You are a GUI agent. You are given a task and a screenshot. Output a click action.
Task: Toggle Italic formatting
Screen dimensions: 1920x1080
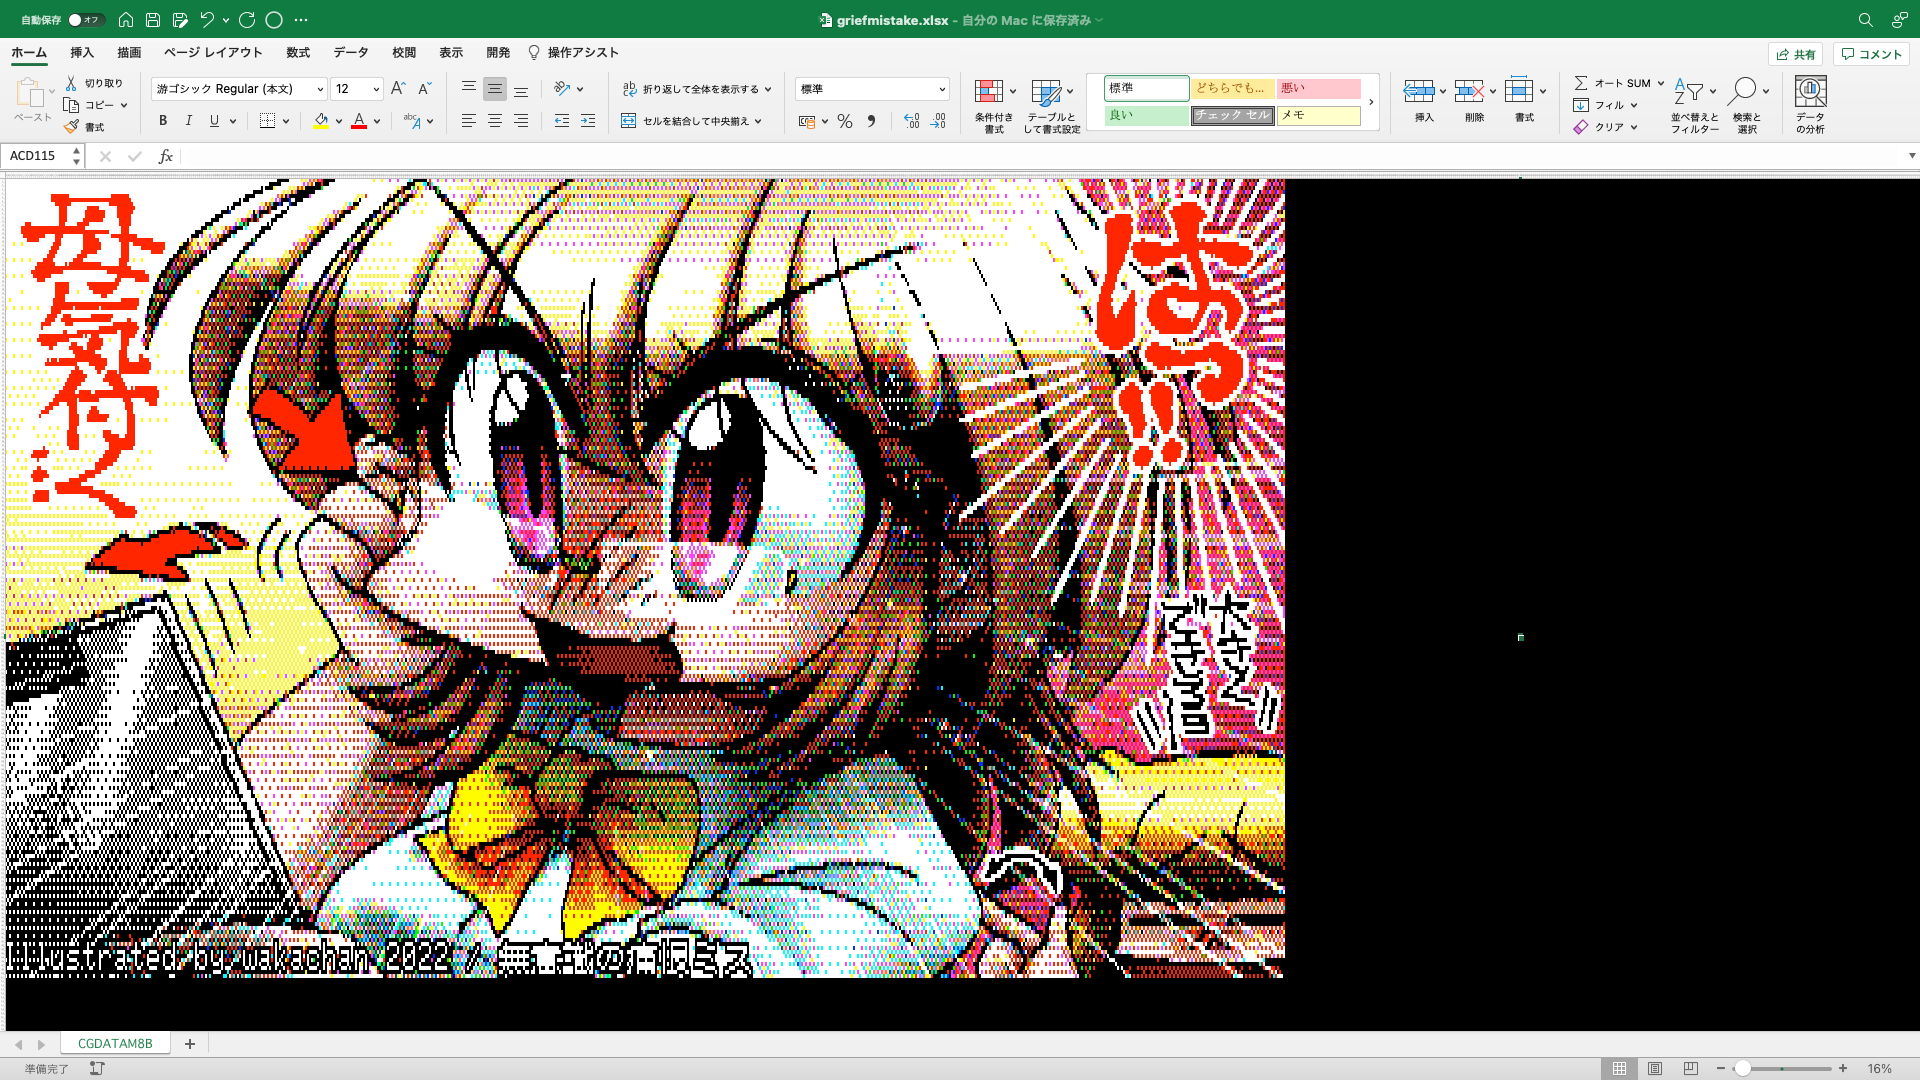coord(188,121)
